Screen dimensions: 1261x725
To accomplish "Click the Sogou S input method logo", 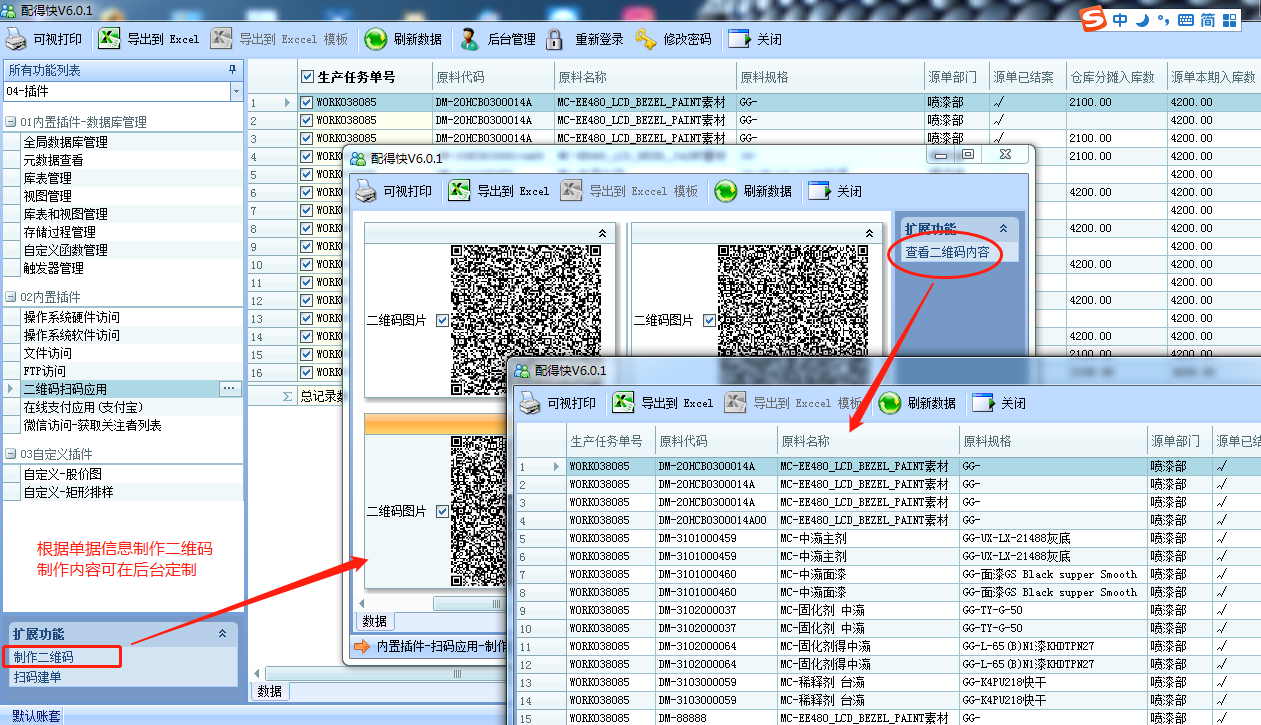I will coord(1095,18).
